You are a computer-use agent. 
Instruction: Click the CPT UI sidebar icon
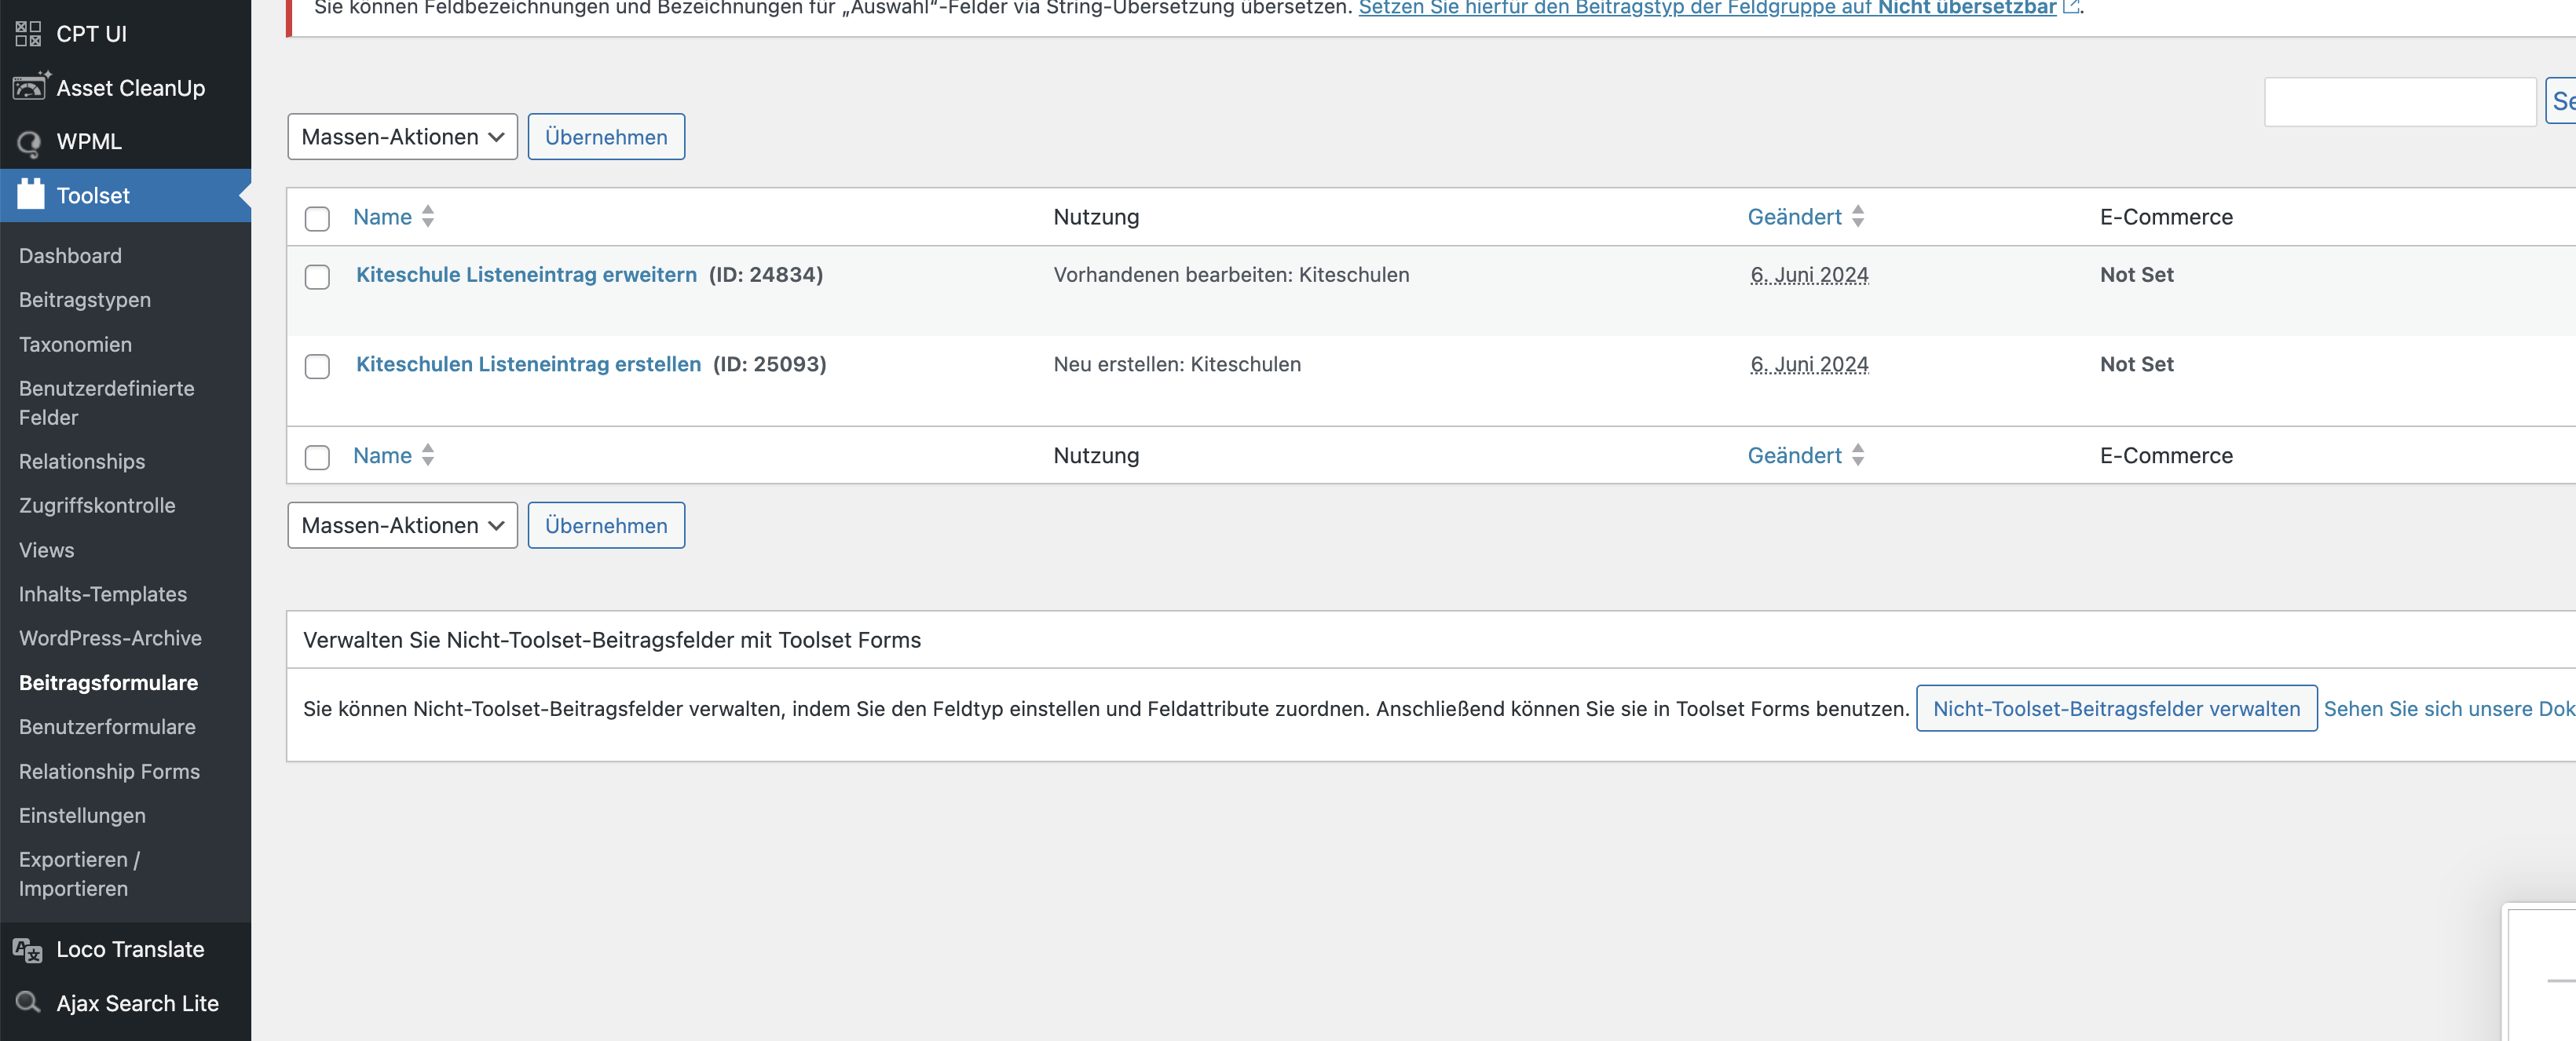click(28, 34)
